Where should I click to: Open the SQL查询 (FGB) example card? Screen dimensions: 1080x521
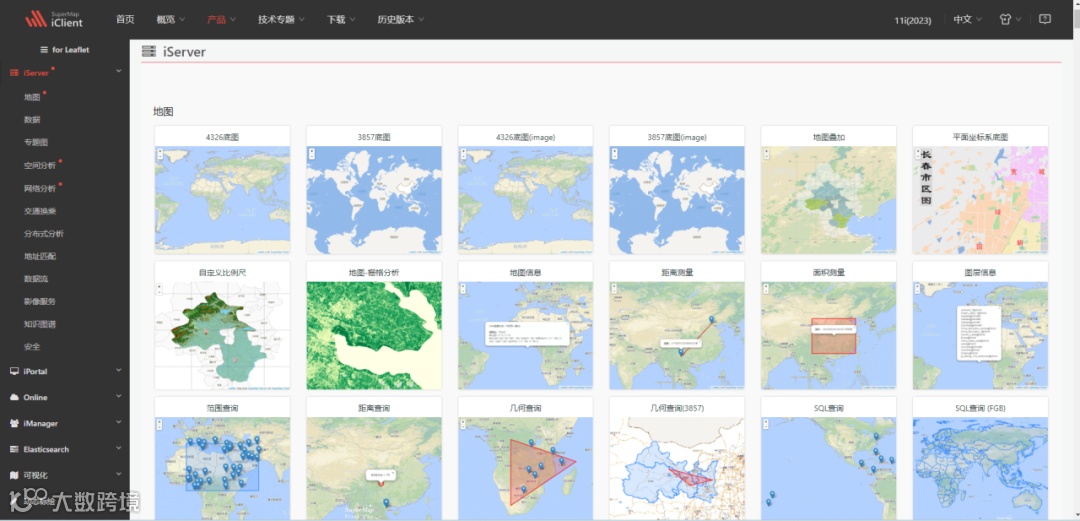pos(980,459)
